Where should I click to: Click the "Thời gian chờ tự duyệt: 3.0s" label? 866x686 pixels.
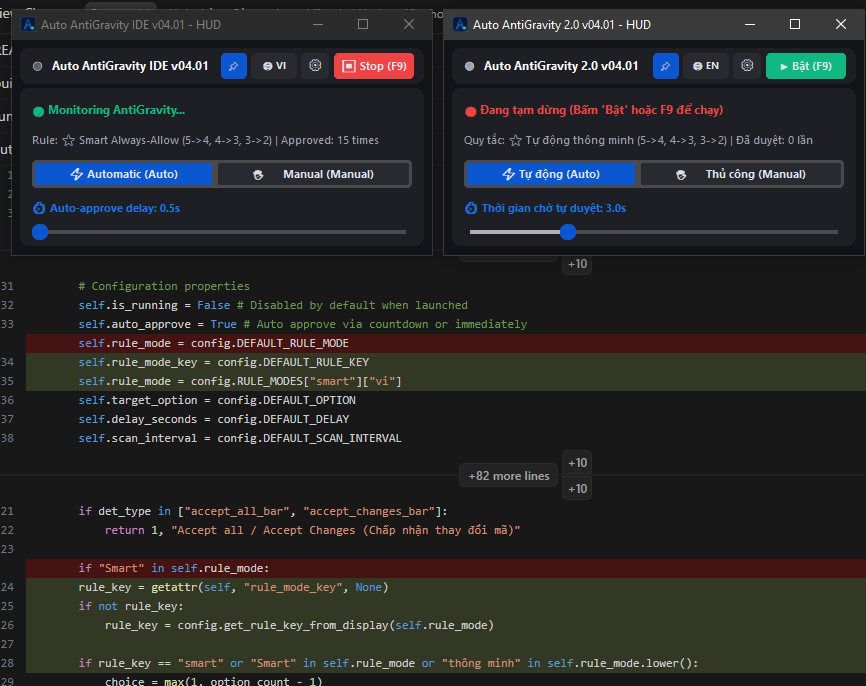553,208
